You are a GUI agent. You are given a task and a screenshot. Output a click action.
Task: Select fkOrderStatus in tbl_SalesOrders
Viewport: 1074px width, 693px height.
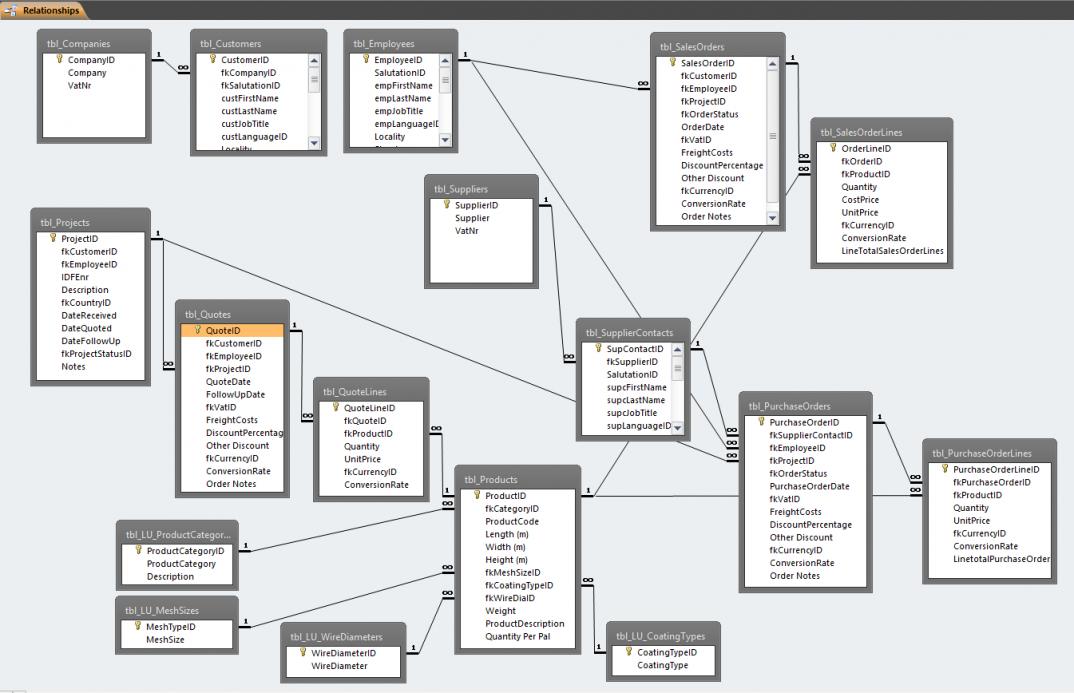(710, 114)
